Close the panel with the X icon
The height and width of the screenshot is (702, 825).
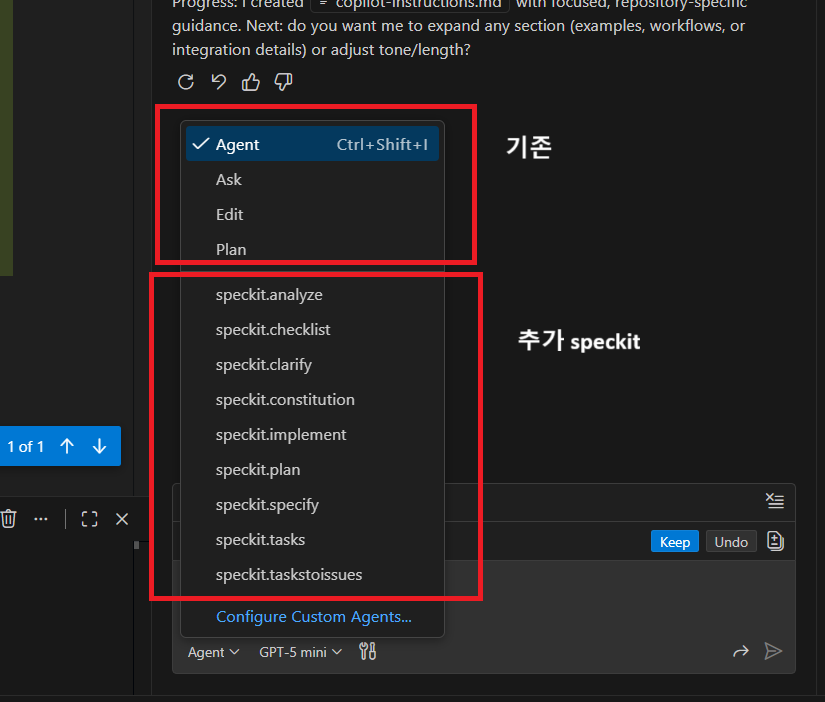(122, 519)
